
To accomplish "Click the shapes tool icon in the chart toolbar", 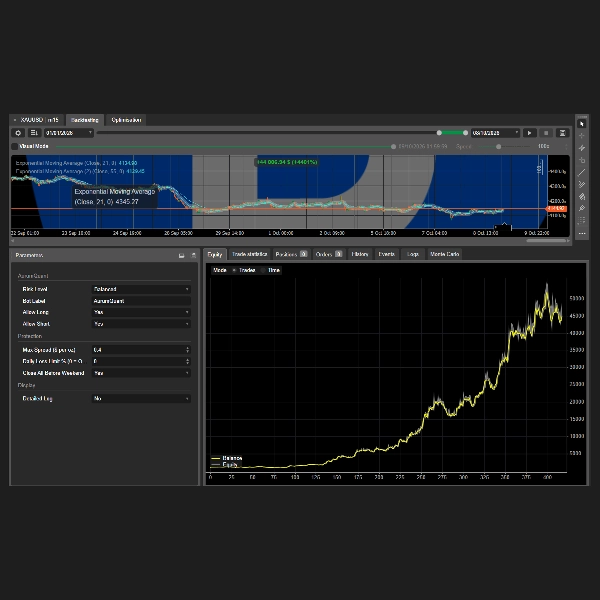I will [x=582, y=160].
